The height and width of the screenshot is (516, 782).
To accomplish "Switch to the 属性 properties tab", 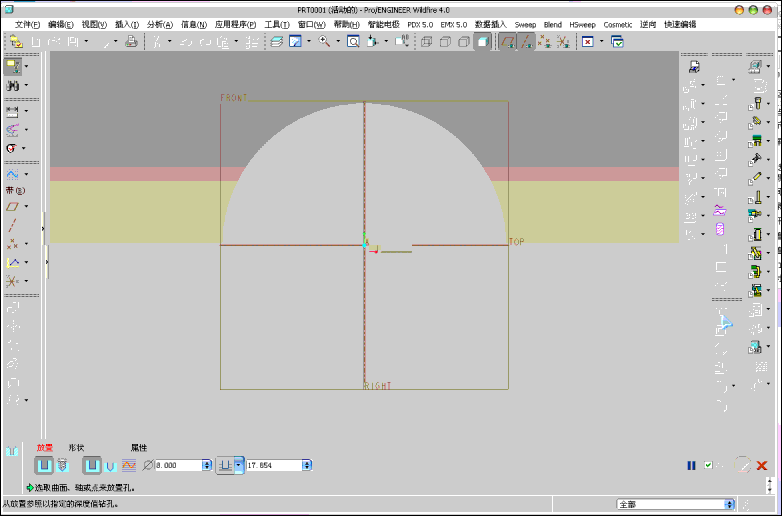I will click(139, 448).
